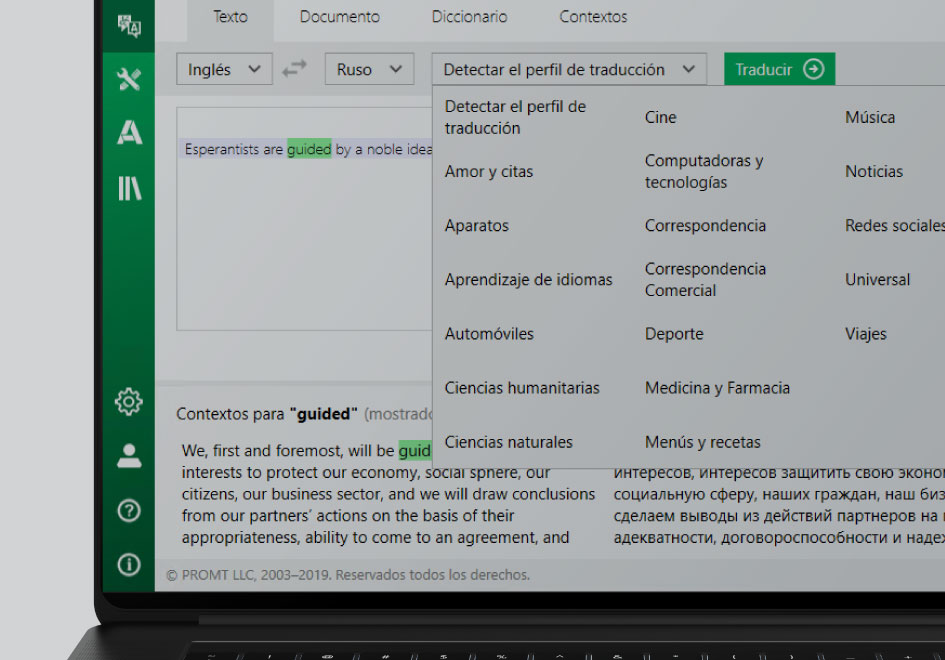Switch to the Contextos tab
The height and width of the screenshot is (660, 945).
[x=593, y=17]
